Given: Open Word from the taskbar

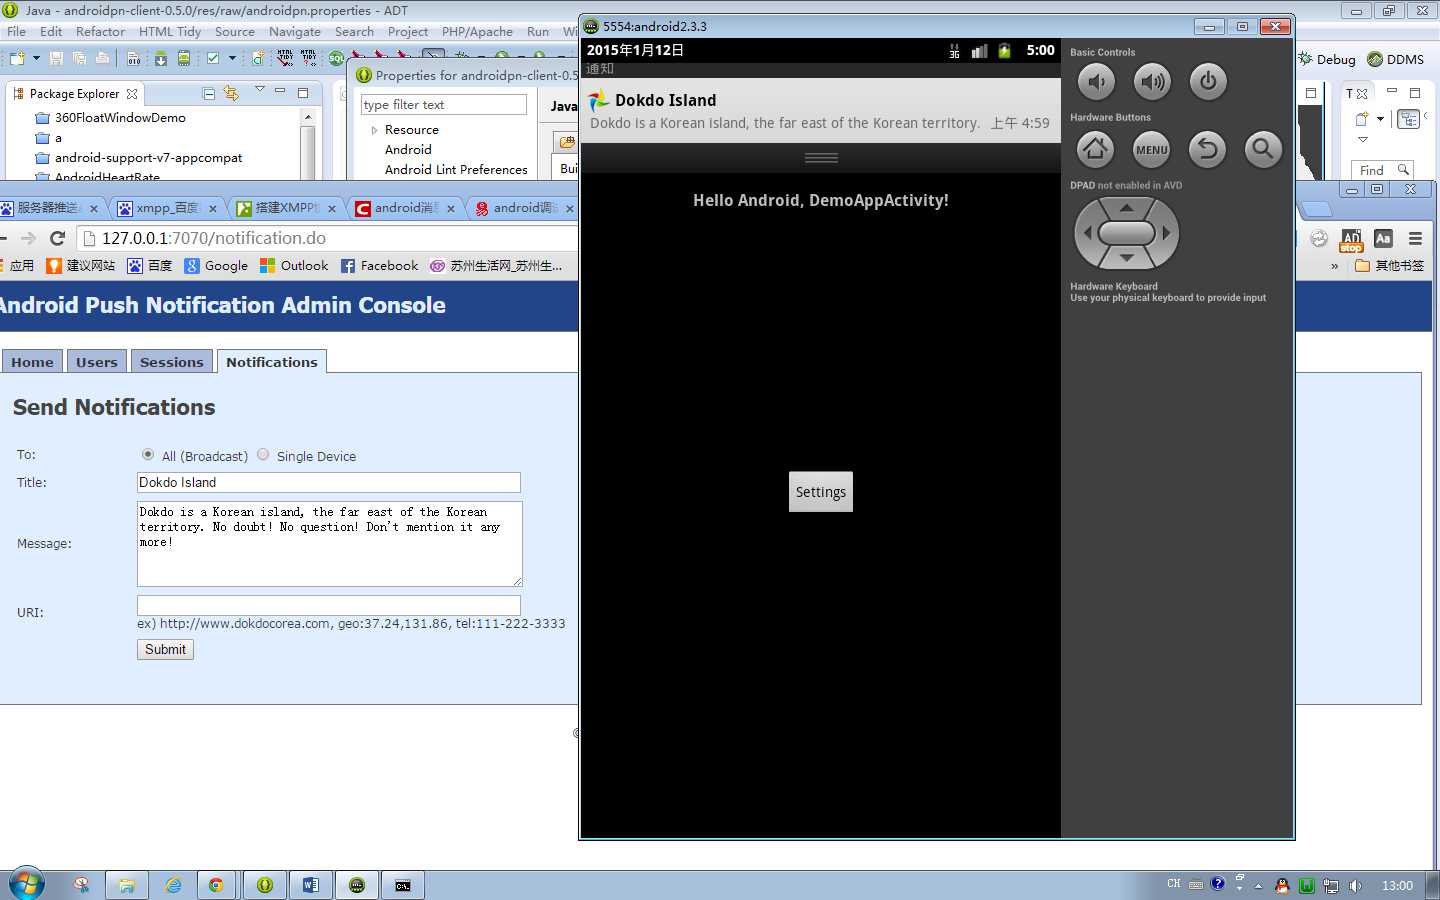Looking at the screenshot, I should tap(311, 885).
